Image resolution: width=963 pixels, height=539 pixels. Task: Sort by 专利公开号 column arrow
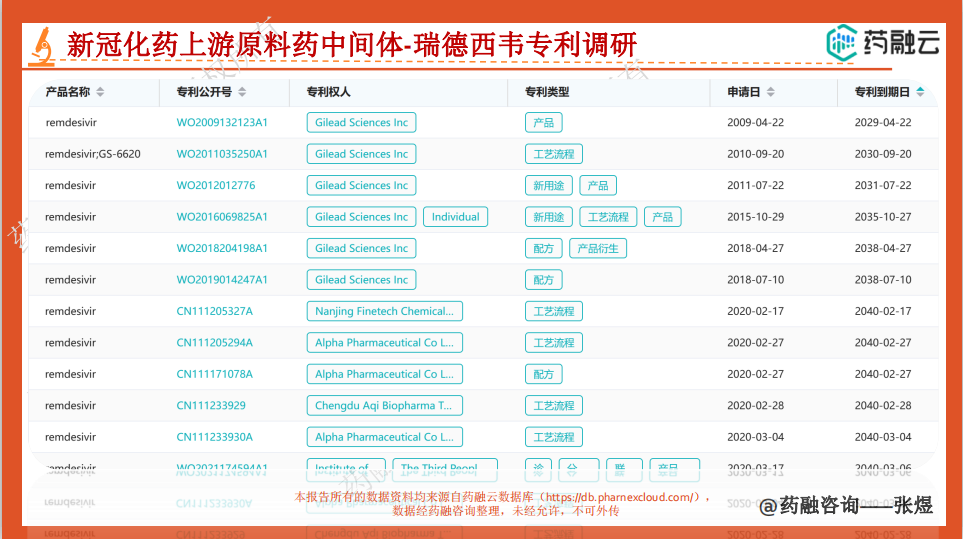242,92
